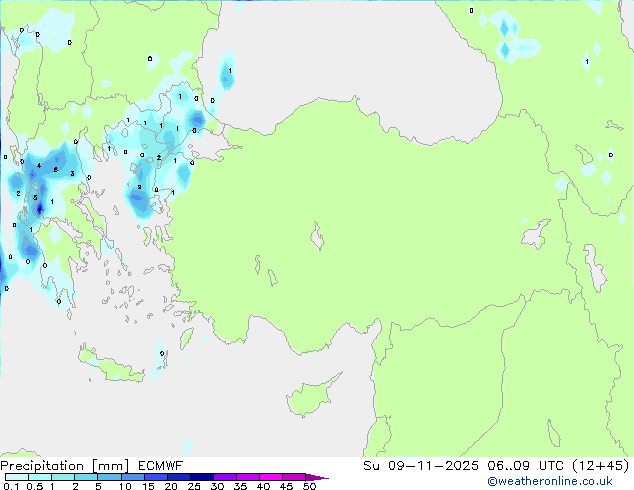This screenshot has width=634, height=490.
Task: Choose the 25–30 mm navy swatch
Action: click(202, 477)
